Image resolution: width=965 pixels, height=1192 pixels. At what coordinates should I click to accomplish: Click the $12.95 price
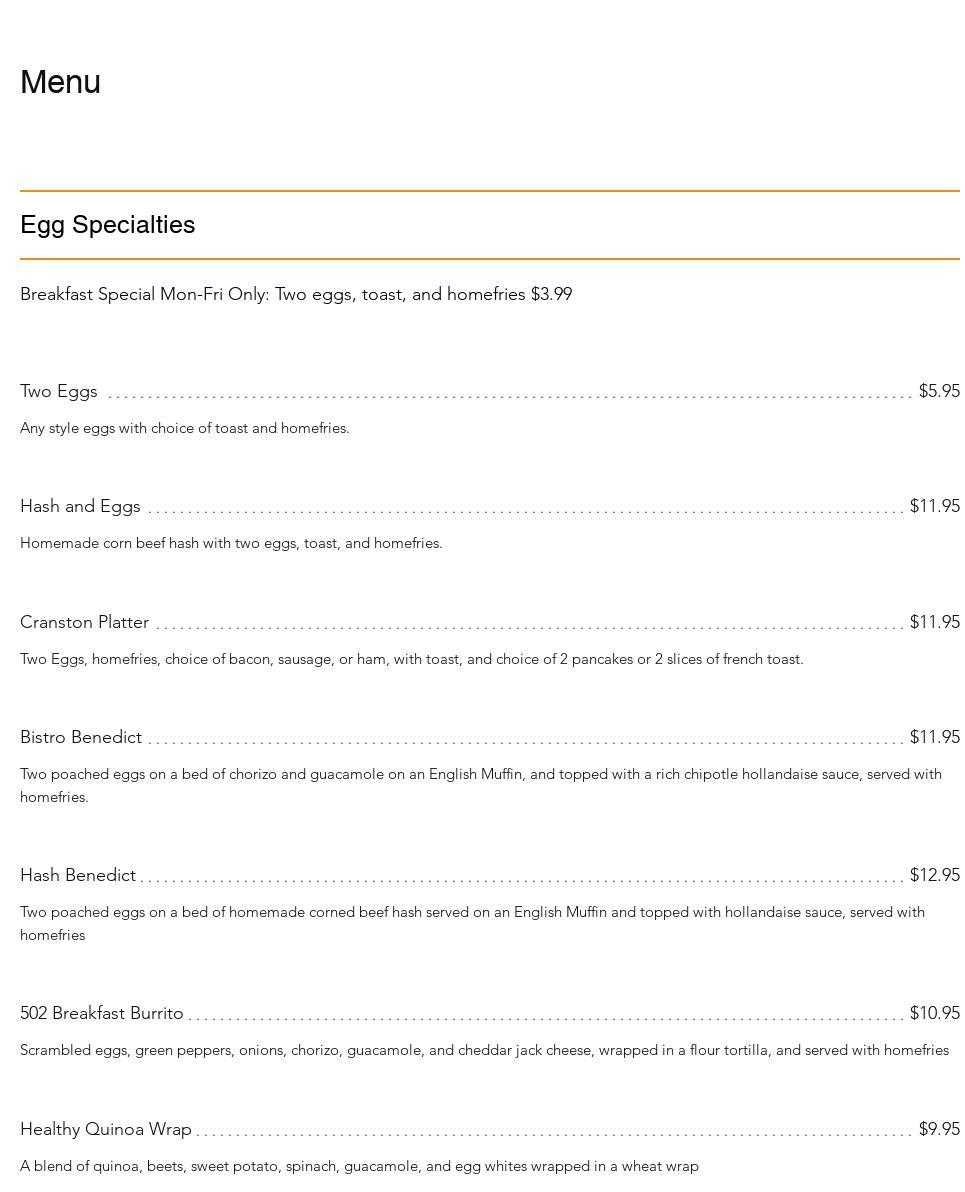[x=934, y=875]
